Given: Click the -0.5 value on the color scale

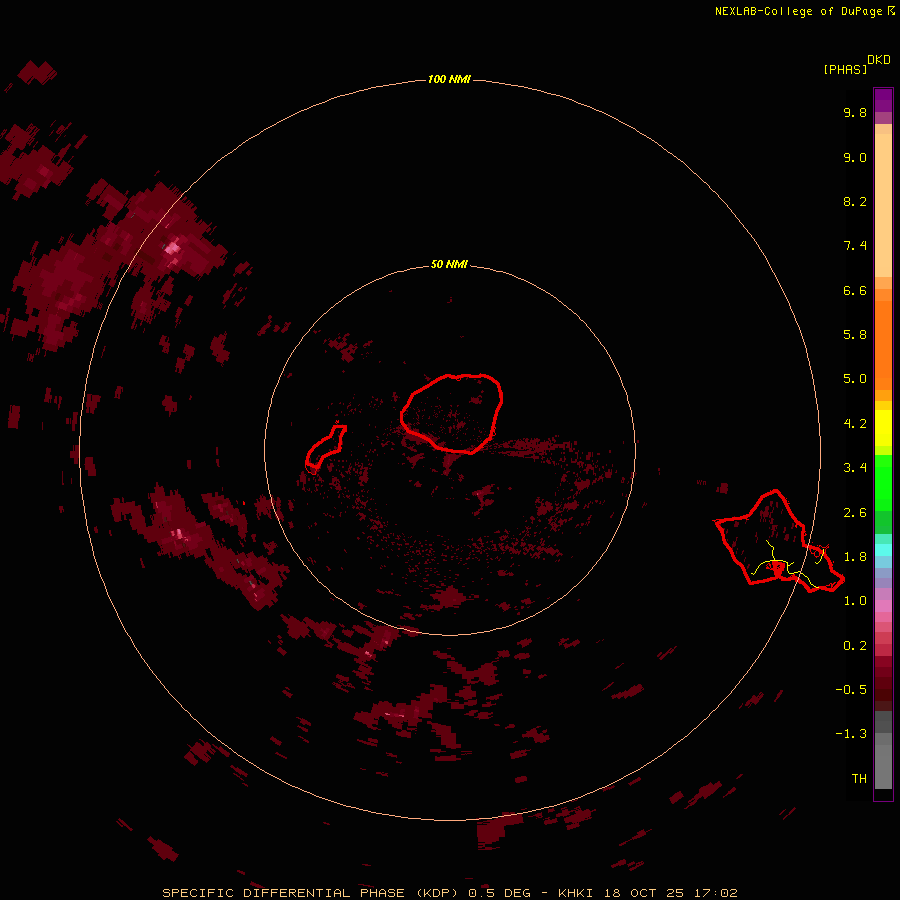Looking at the screenshot, I should coord(851,690).
